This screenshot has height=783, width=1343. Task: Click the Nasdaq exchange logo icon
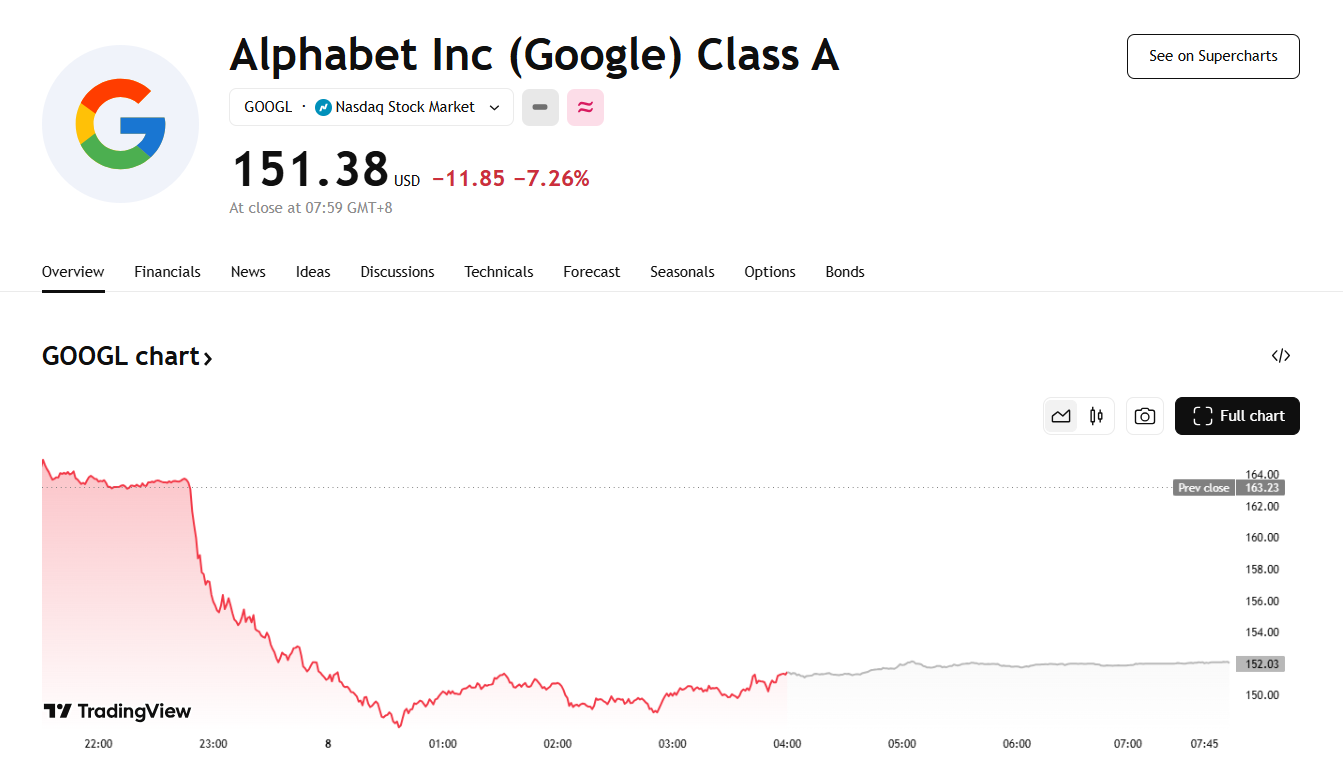(x=323, y=107)
